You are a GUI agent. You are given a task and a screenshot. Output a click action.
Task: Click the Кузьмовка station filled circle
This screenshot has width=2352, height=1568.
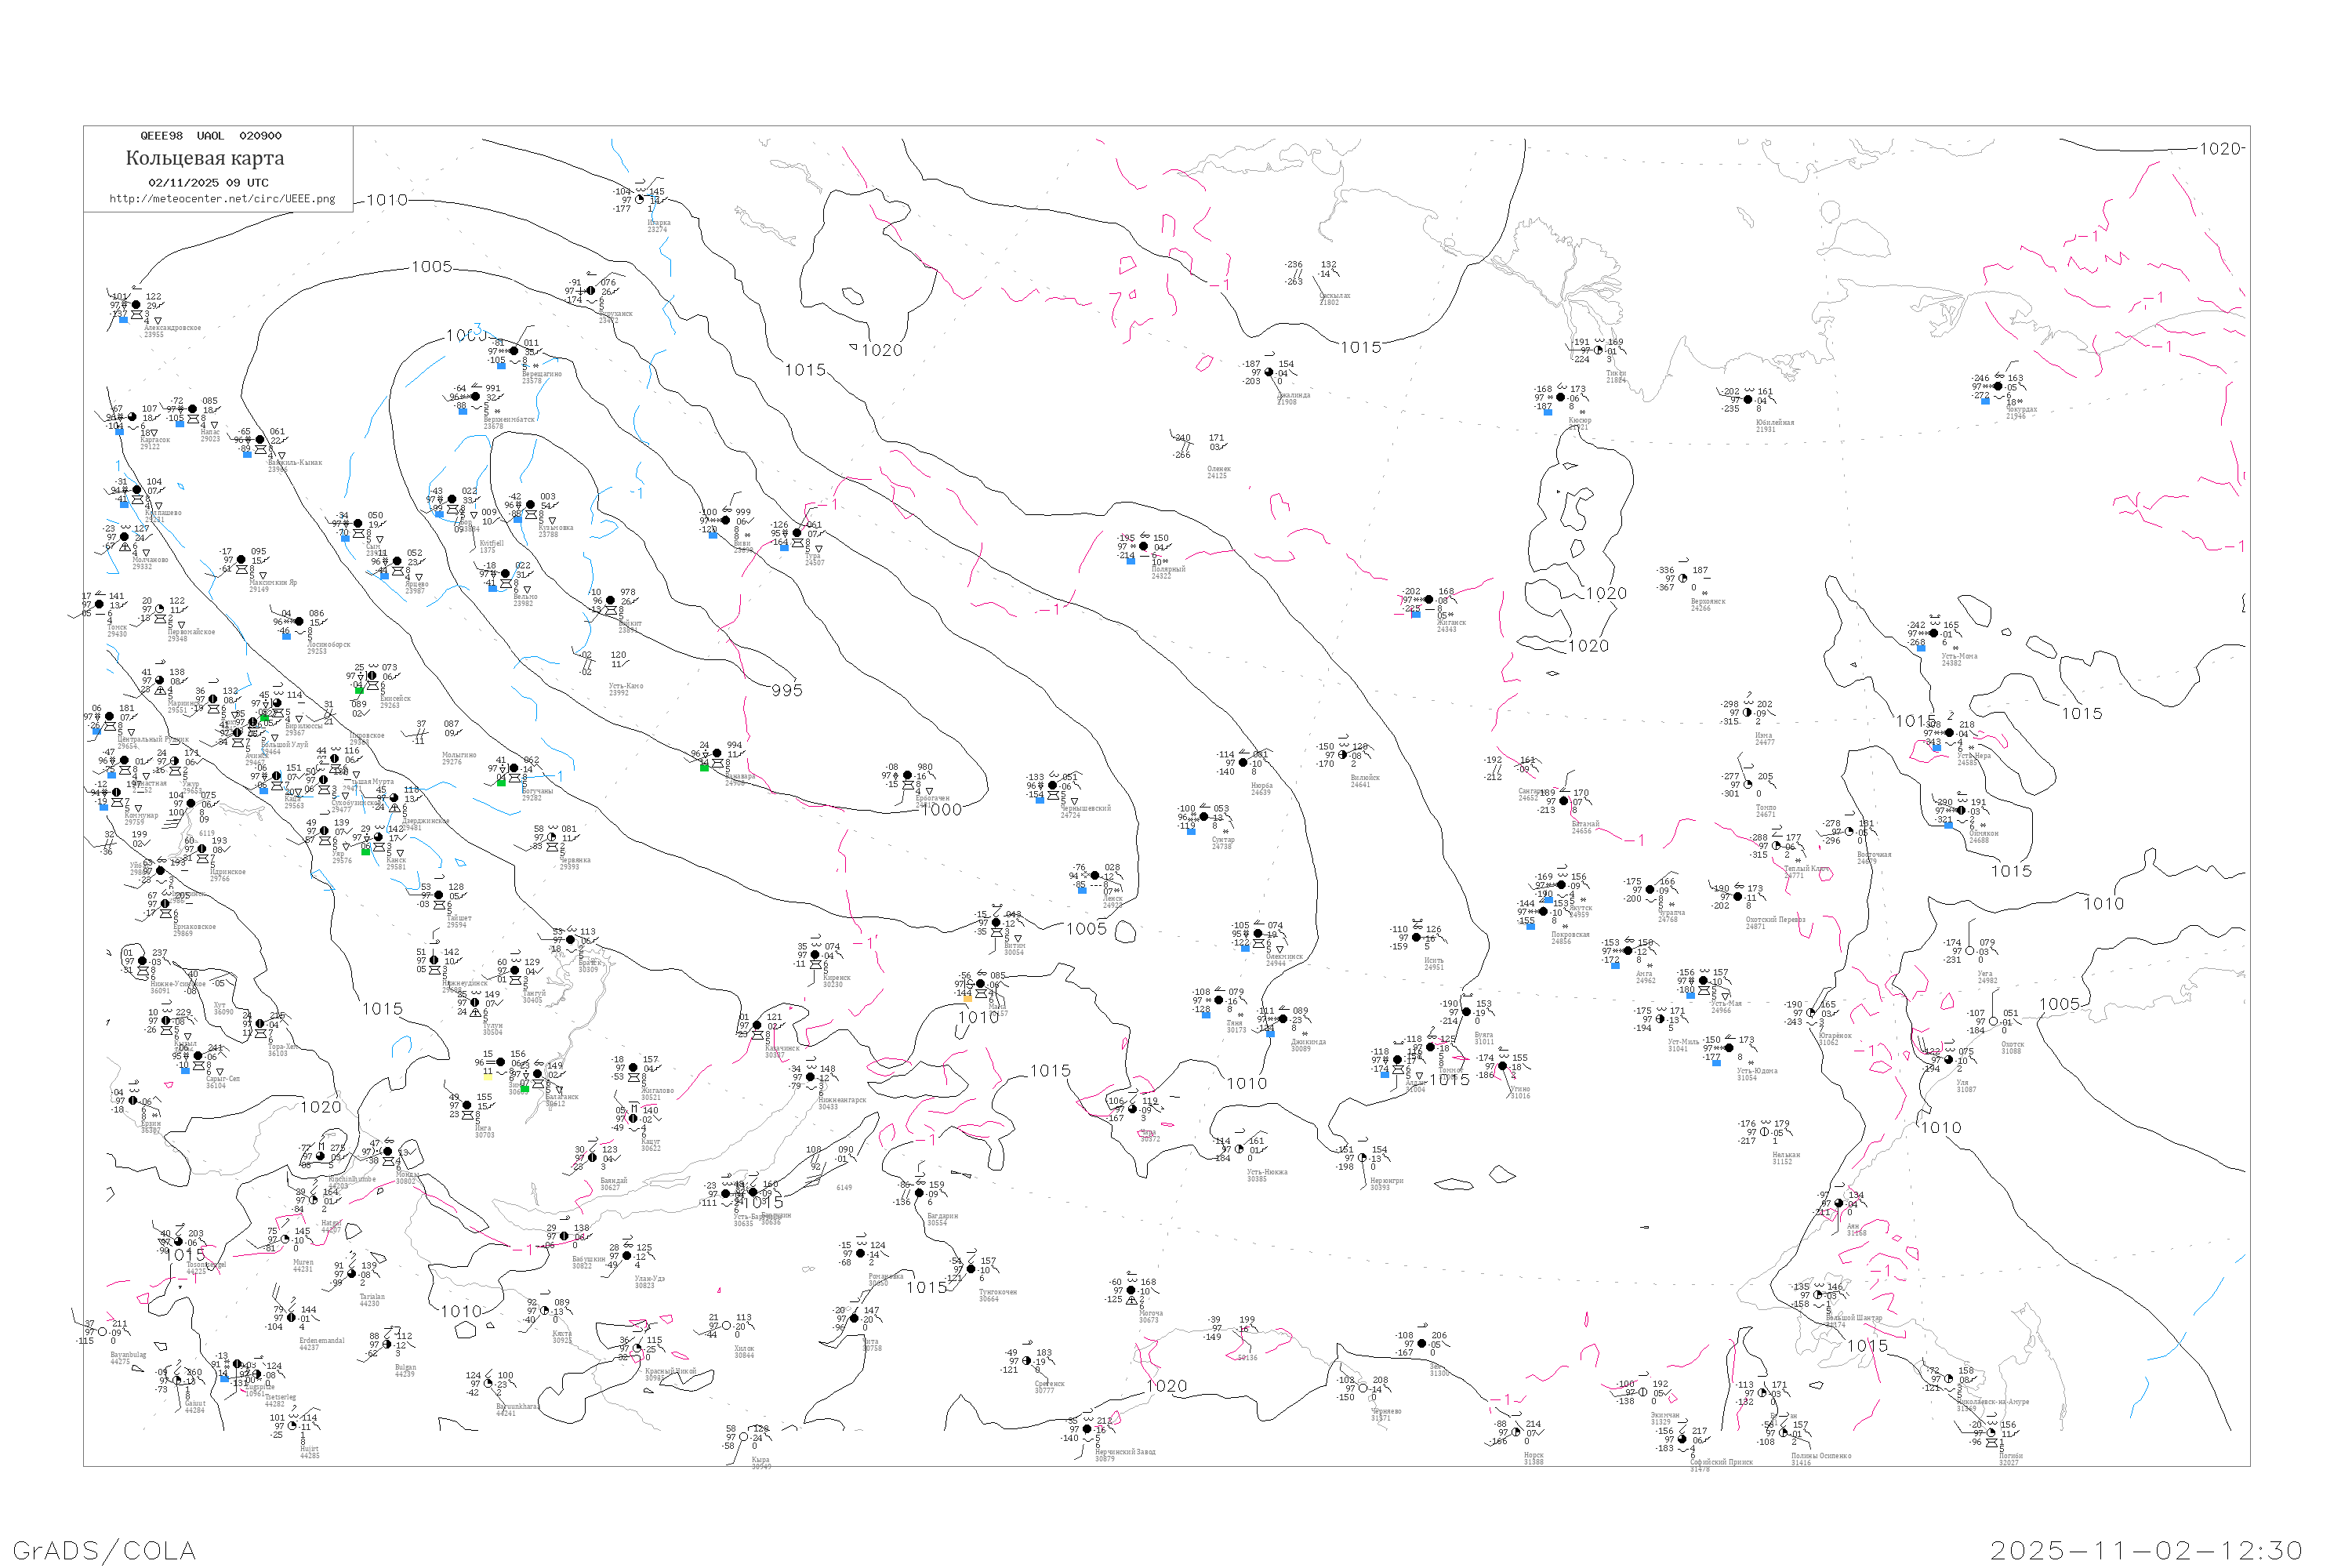coord(531,505)
